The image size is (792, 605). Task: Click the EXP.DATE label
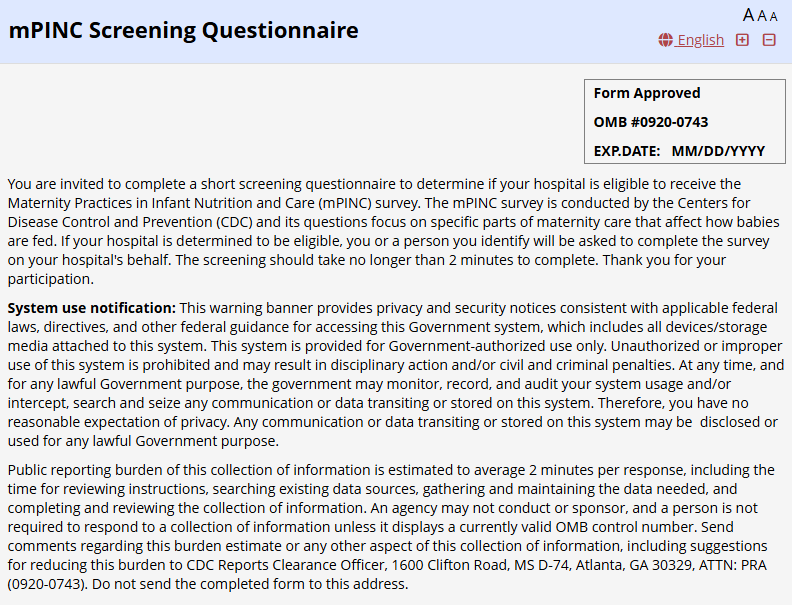click(x=627, y=151)
